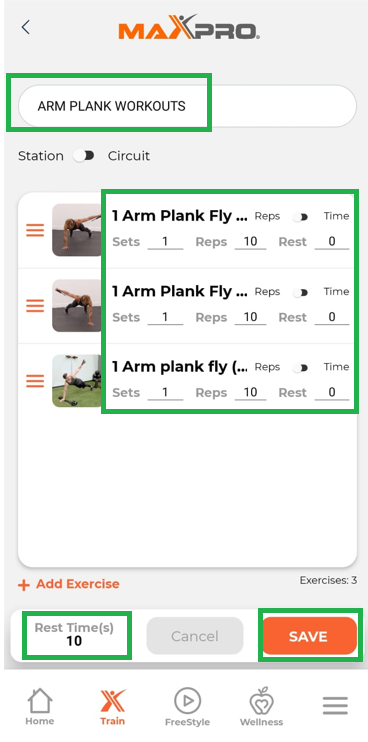Open the Home tab icon

40,701
